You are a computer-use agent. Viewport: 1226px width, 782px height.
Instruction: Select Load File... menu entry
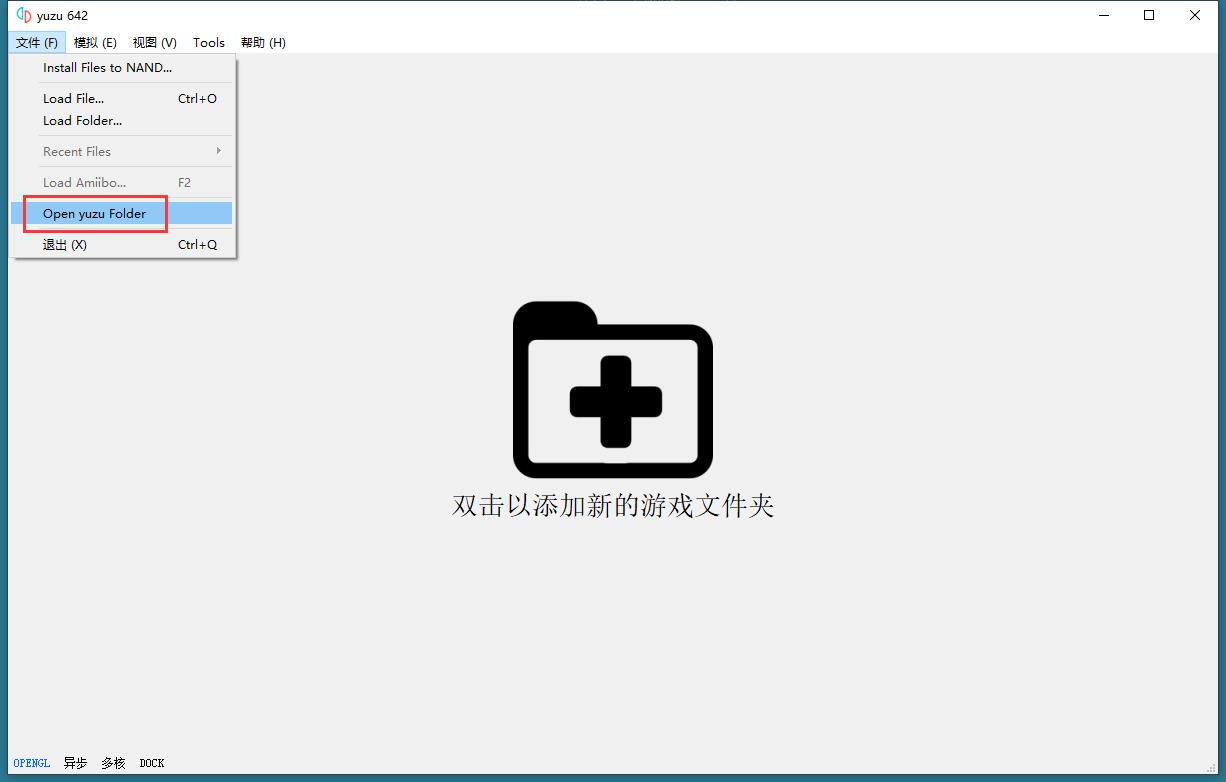click(x=122, y=99)
